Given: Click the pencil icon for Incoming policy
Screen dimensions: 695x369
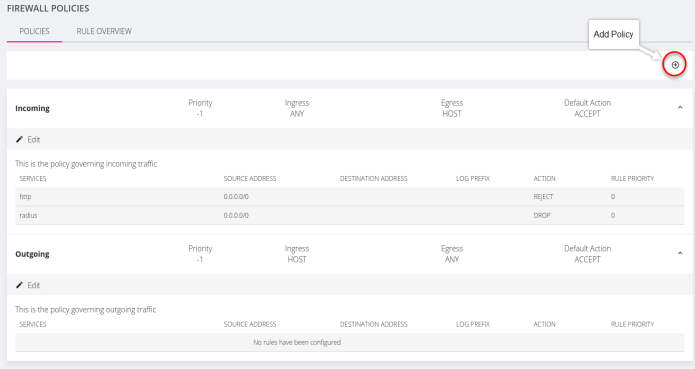Looking at the screenshot, I should 19,140.
